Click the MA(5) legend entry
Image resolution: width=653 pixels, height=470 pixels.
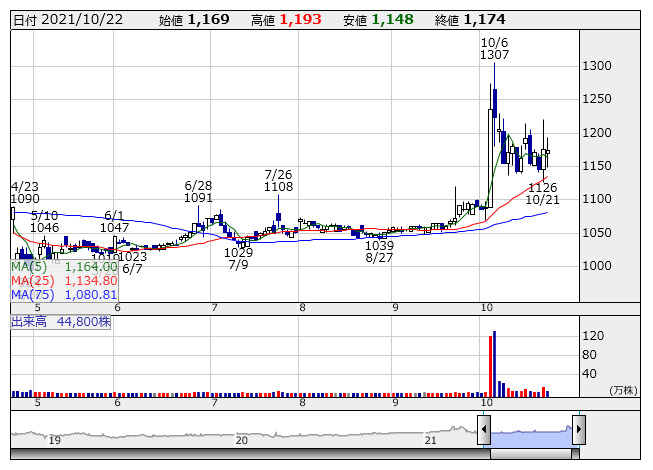coord(64,267)
